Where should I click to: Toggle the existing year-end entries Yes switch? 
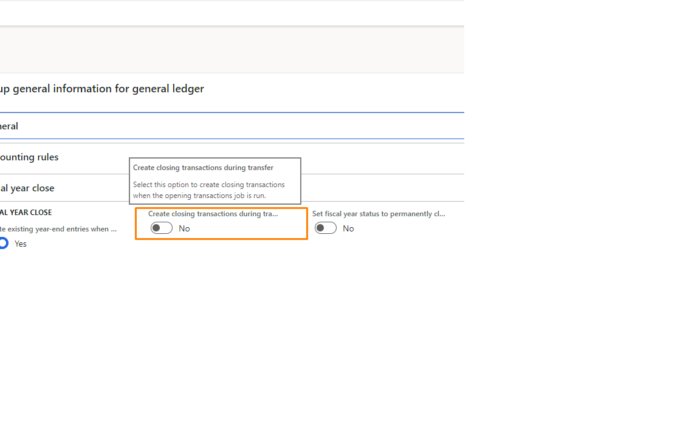tap(4, 243)
